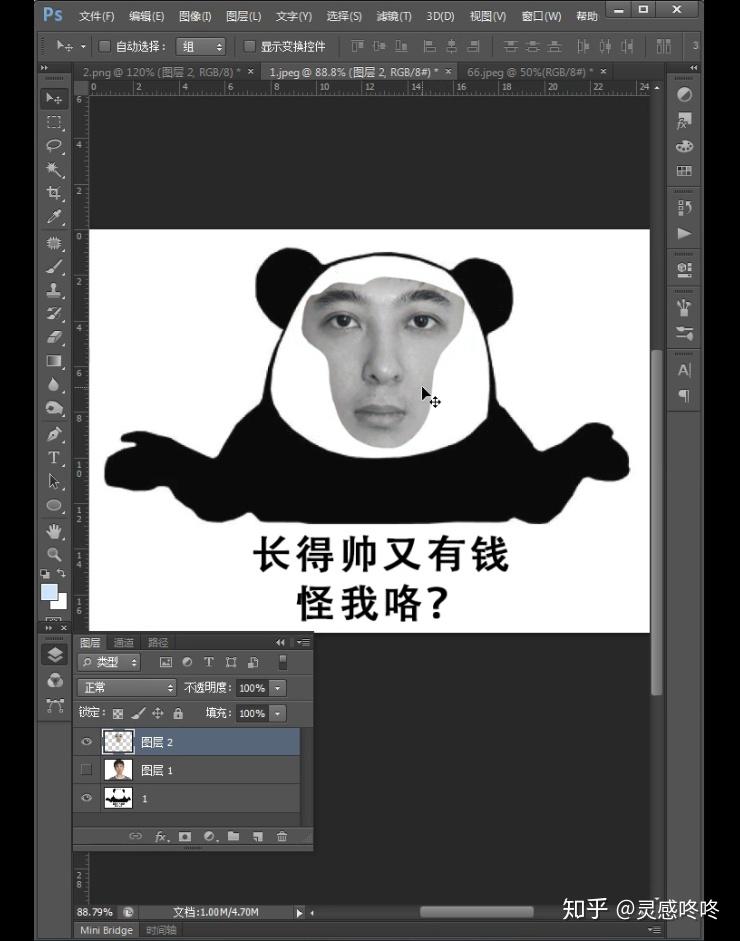Swap foreground and background colors icon
Viewport: 740px width, 941px height.
(x=61, y=574)
